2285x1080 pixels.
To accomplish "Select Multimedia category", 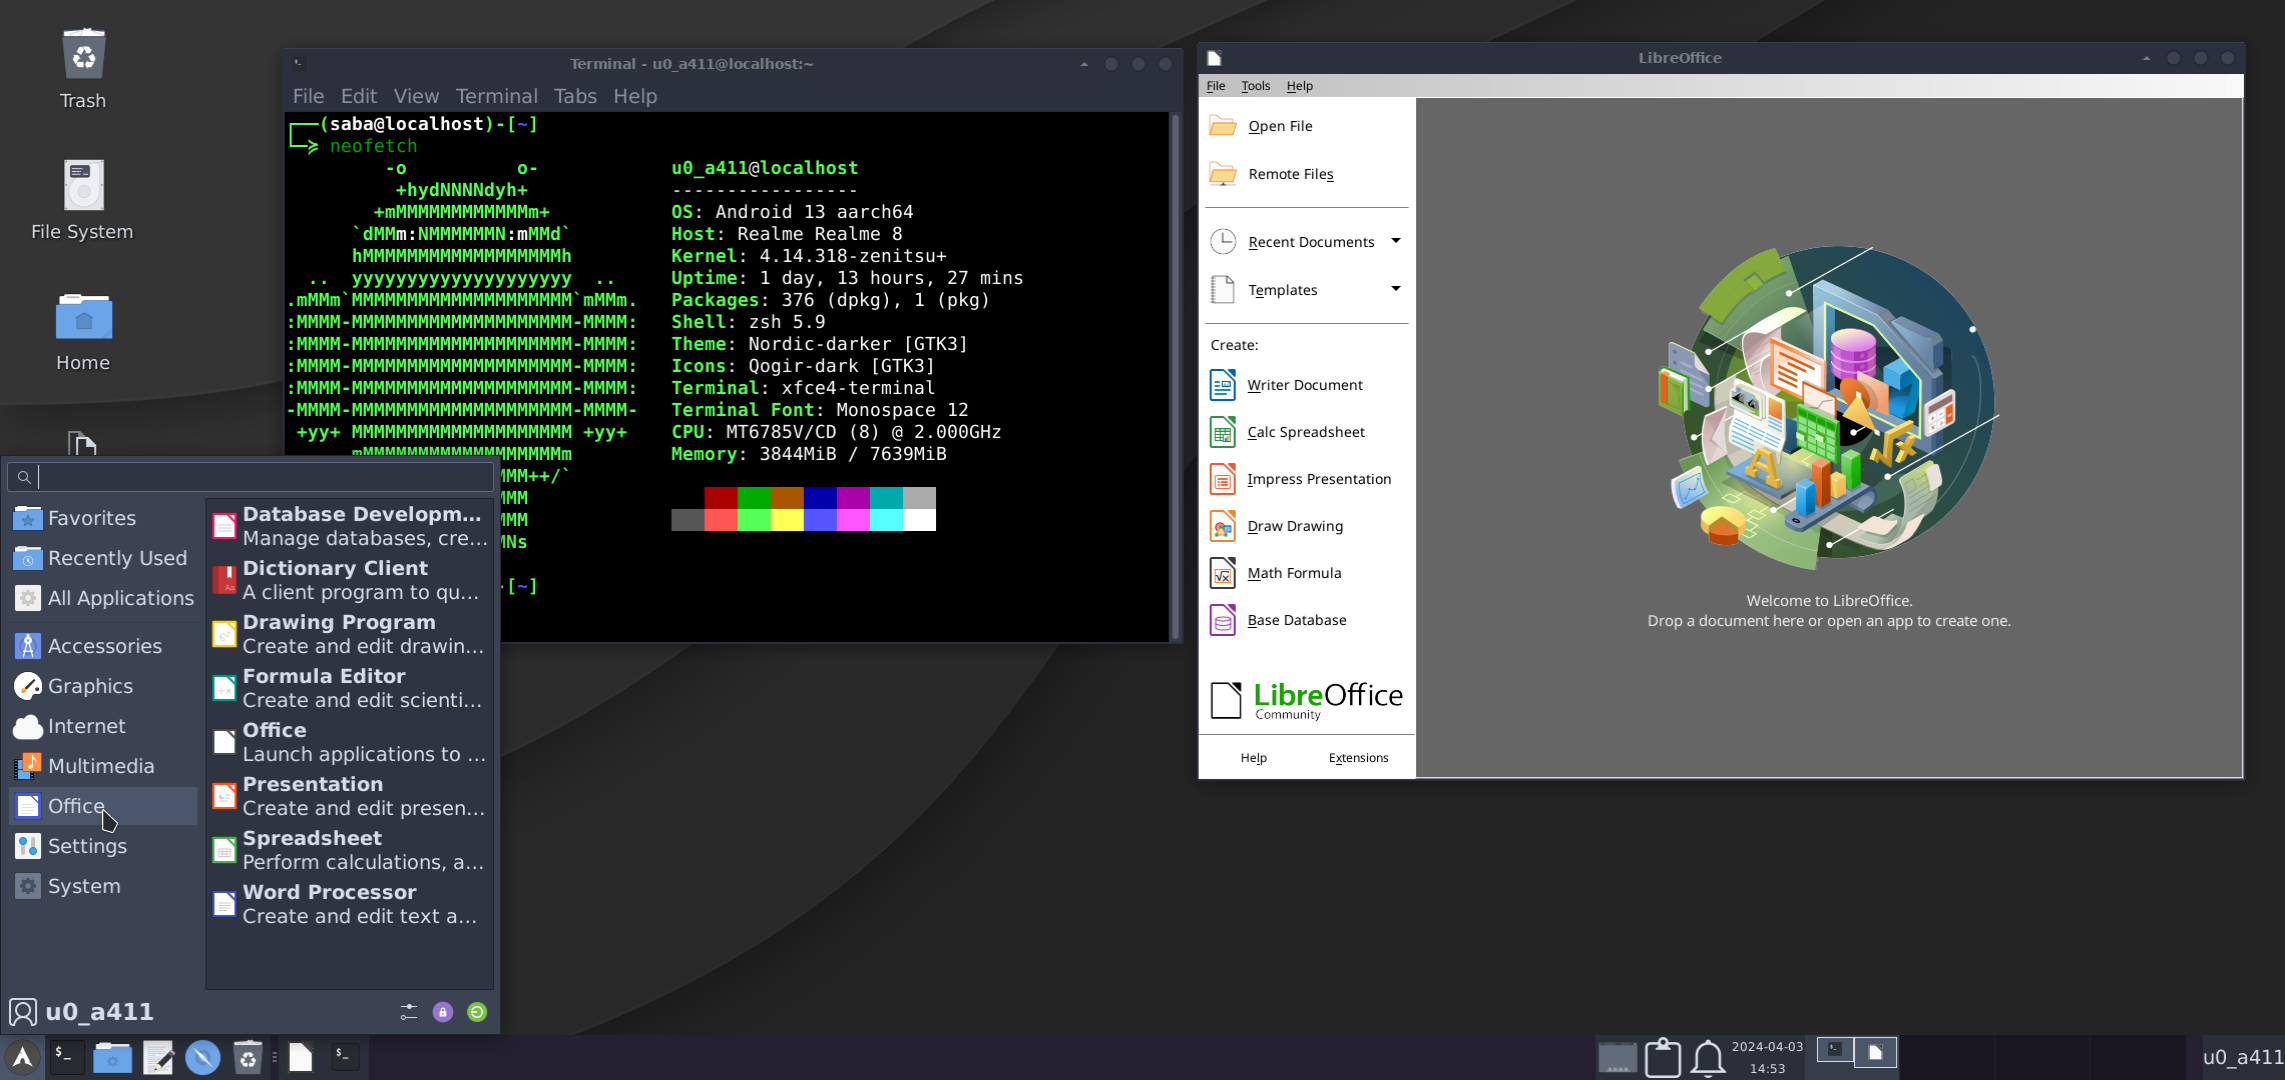I will (x=103, y=766).
